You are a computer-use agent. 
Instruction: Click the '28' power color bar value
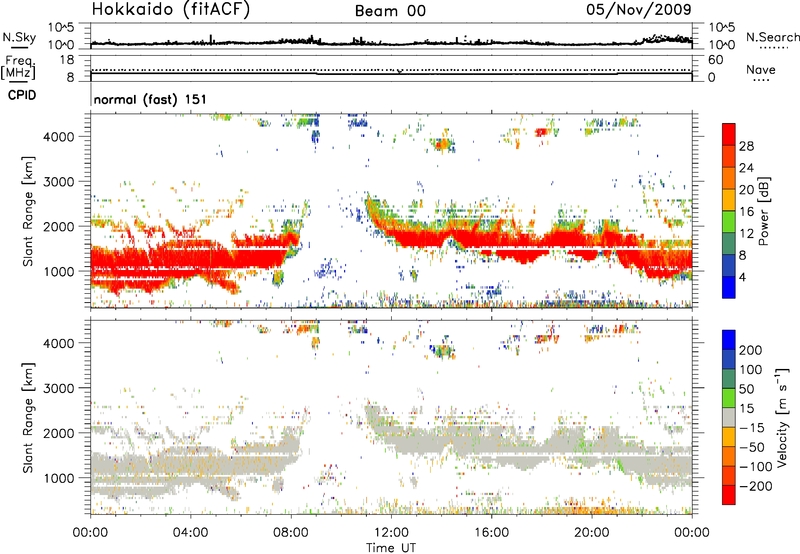[x=746, y=146]
